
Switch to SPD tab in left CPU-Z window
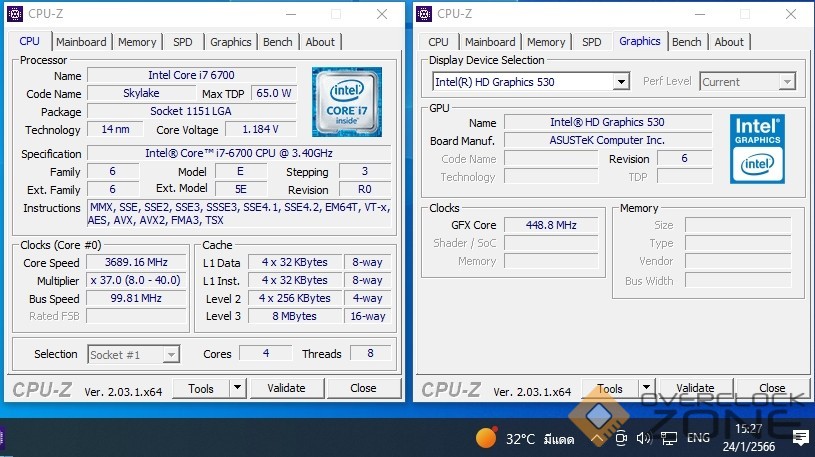coord(182,42)
